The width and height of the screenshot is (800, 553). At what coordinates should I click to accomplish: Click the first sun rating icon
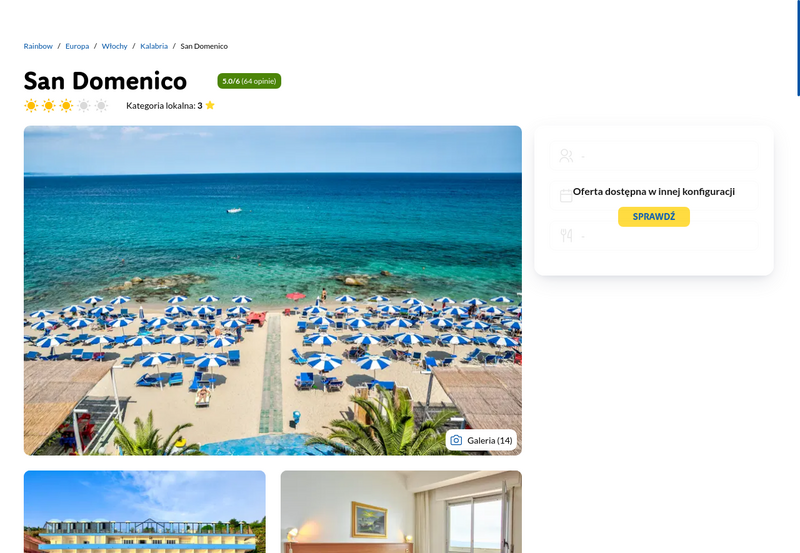31,106
